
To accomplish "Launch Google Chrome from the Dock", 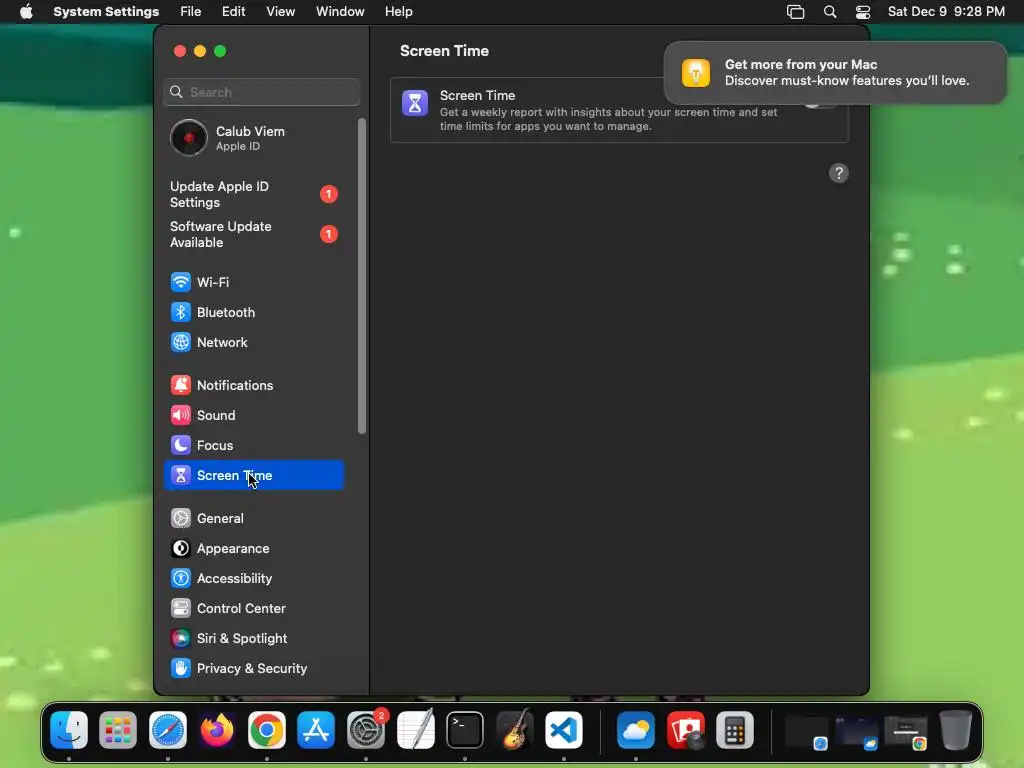I will click(x=266, y=730).
